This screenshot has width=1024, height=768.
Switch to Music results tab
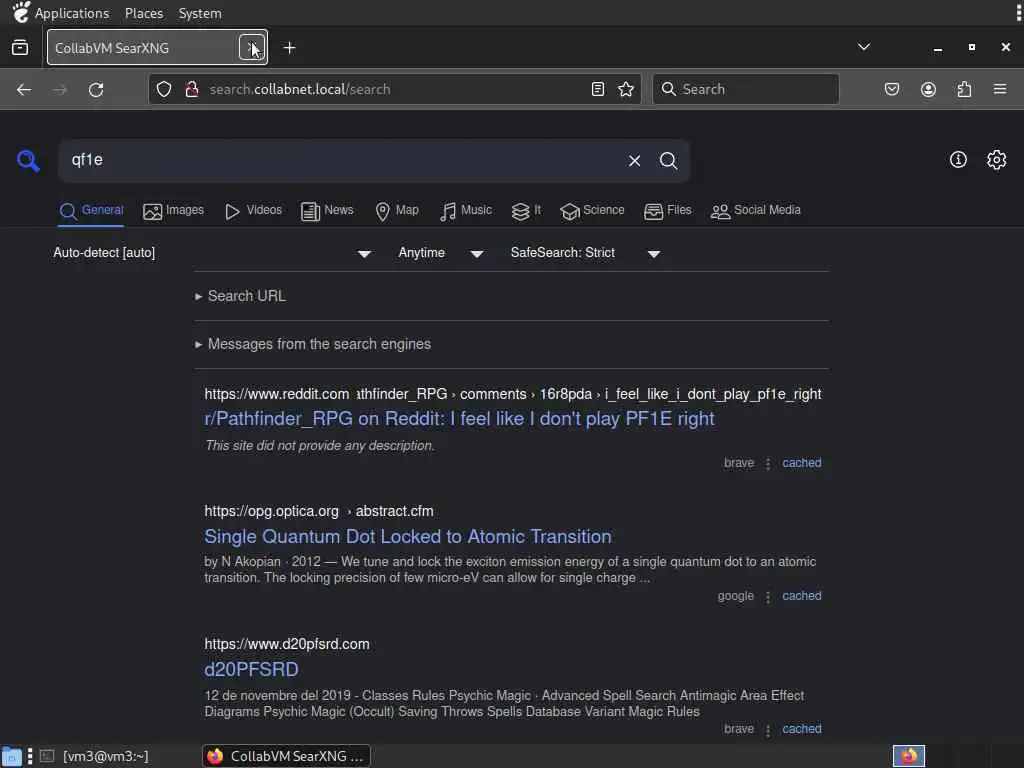point(466,210)
